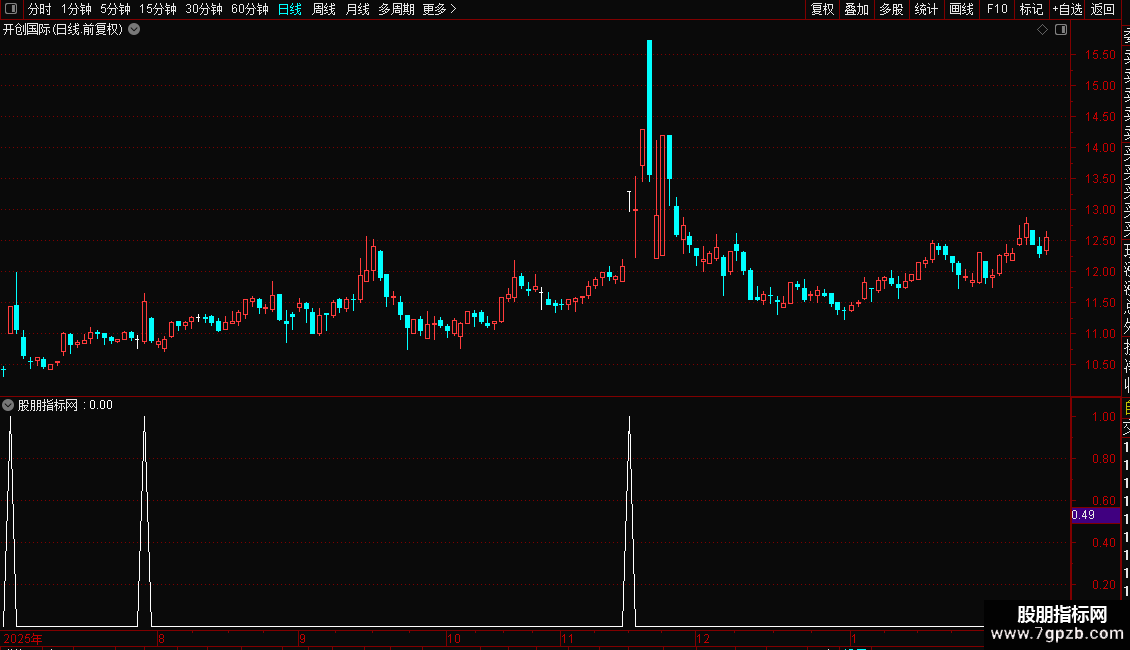Open the 统计 statistics button

pos(926,9)
